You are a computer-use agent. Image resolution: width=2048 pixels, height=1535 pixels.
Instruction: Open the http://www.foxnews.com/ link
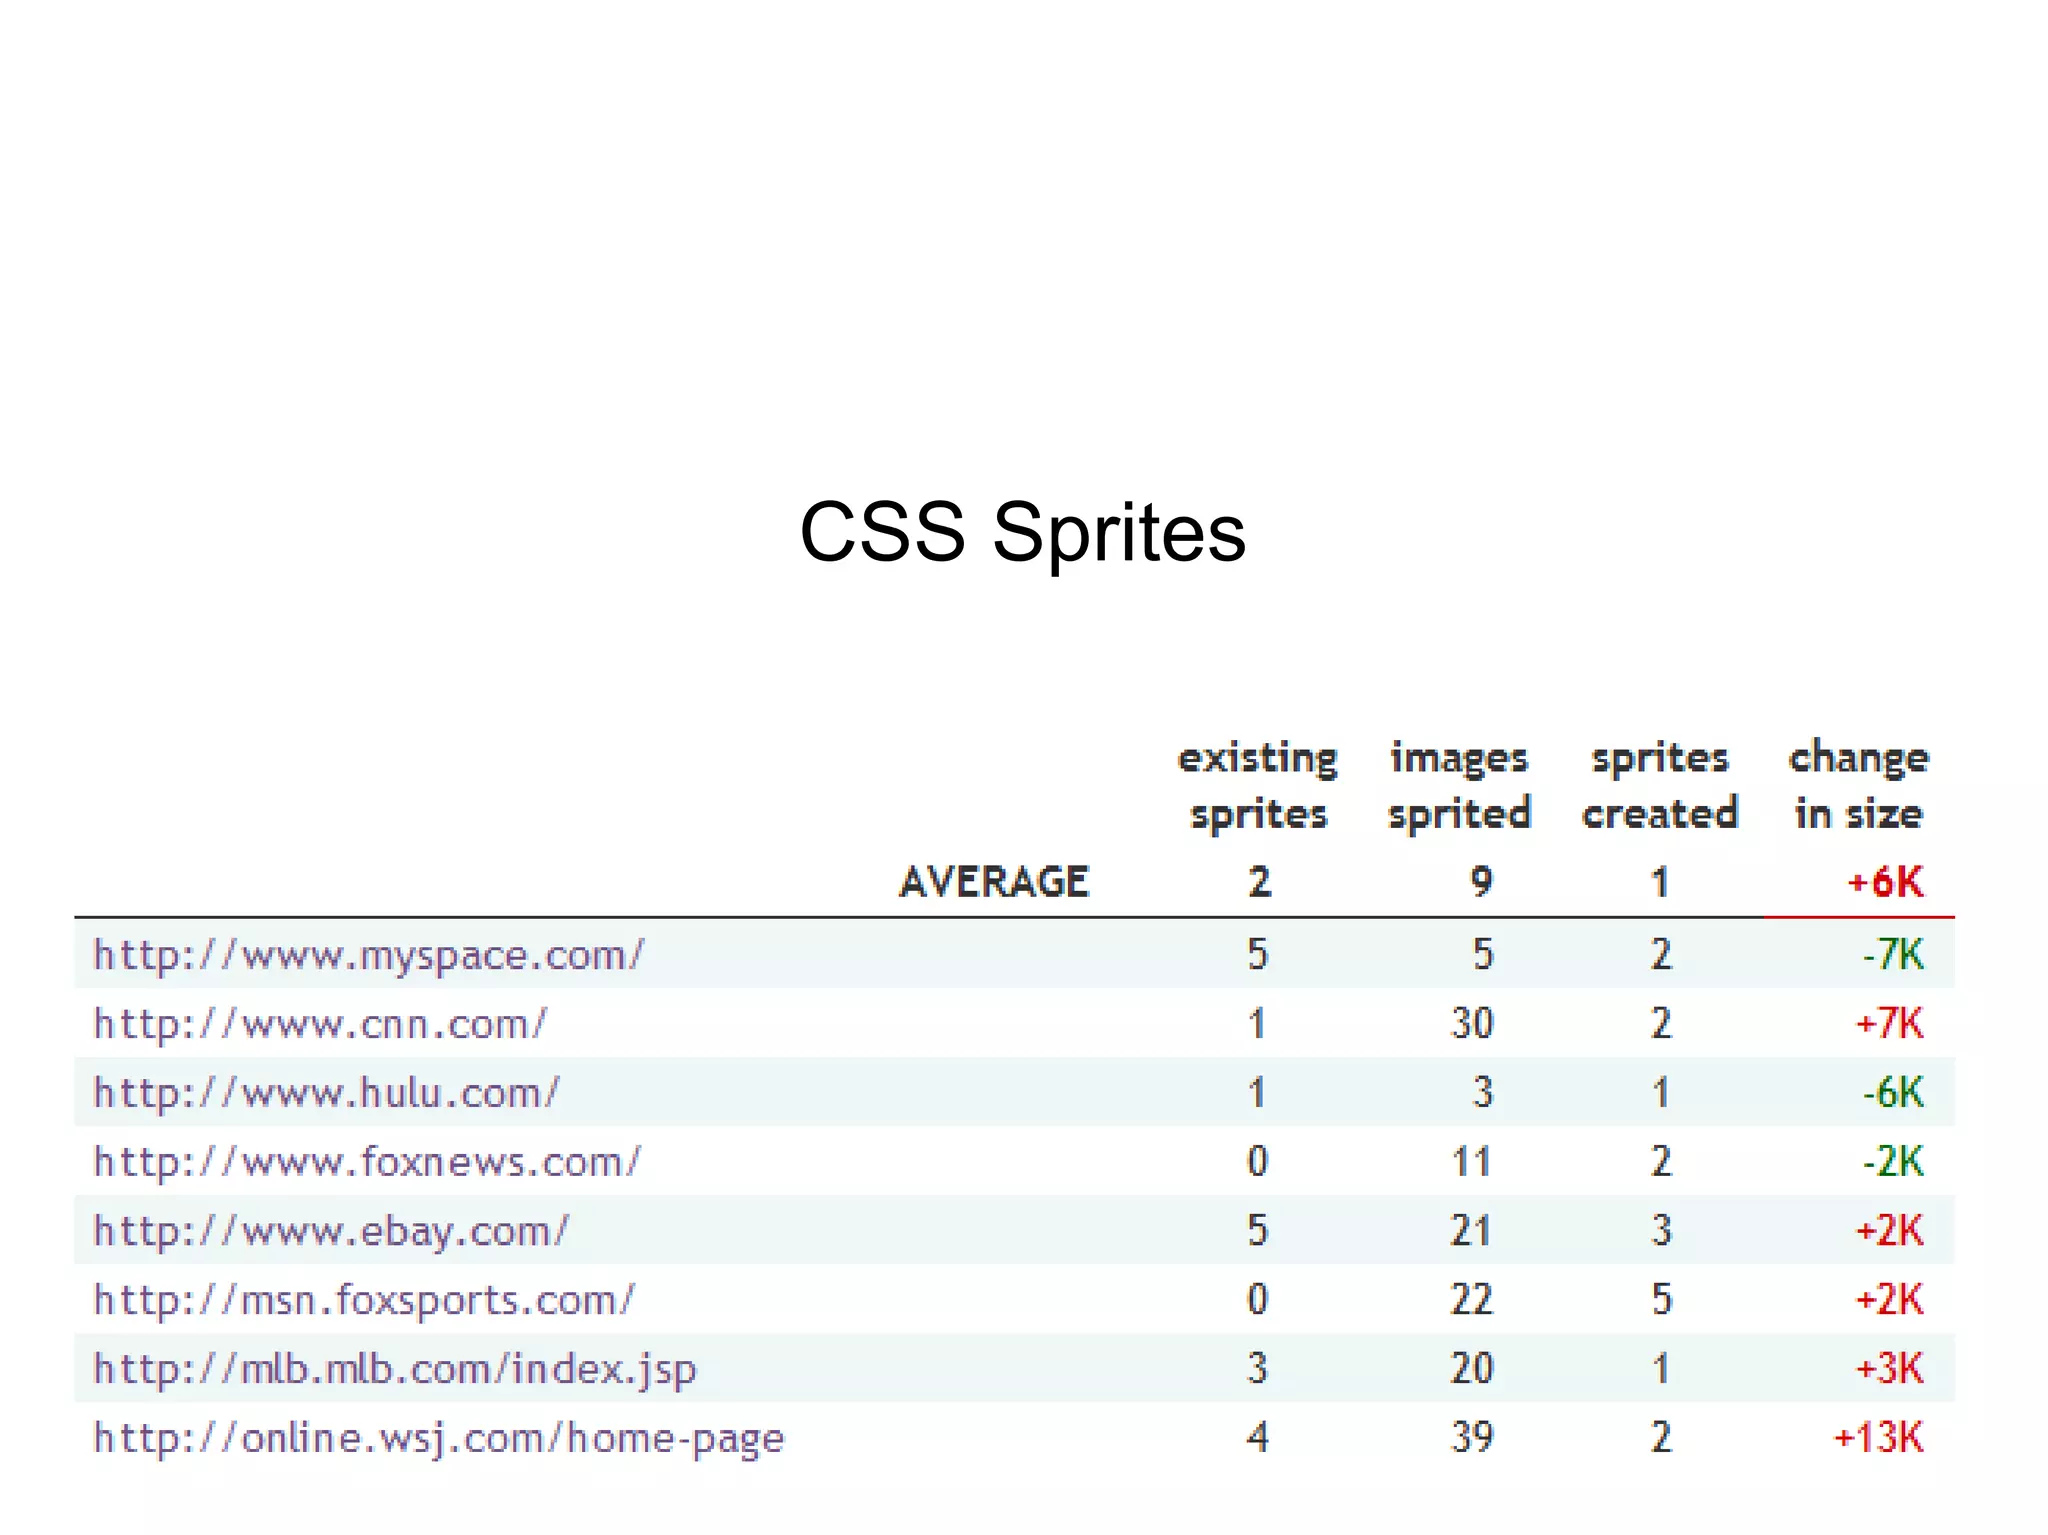pyautogui.click(x=366, y=1162)
